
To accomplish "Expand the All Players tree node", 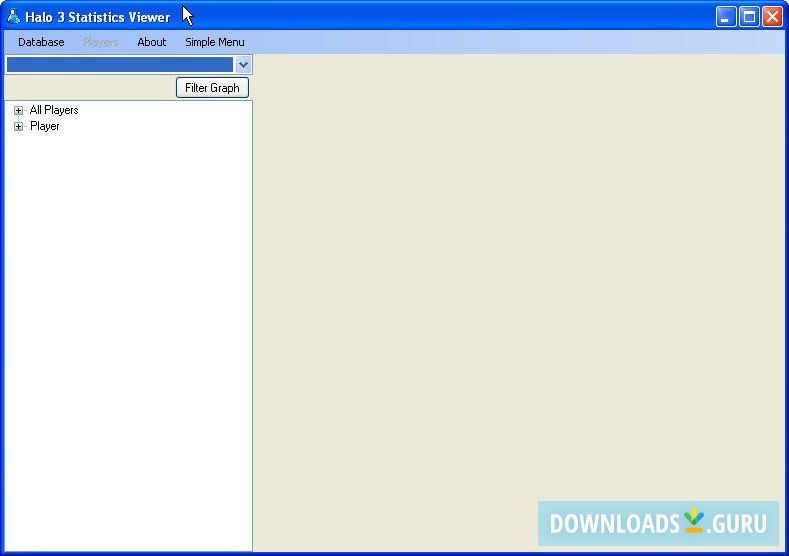I will tap(19, 110).
